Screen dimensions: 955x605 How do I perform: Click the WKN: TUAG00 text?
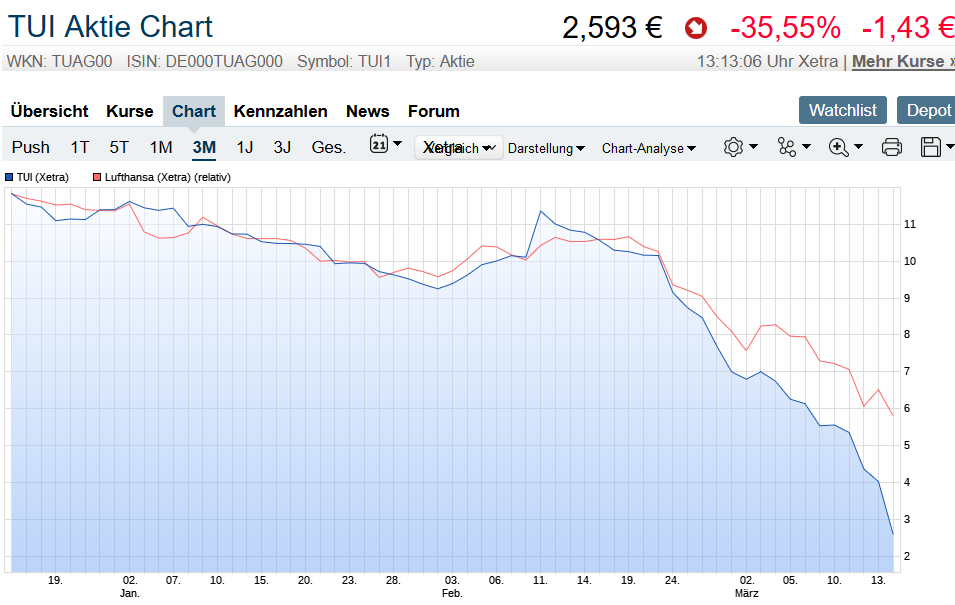(59, 62)
